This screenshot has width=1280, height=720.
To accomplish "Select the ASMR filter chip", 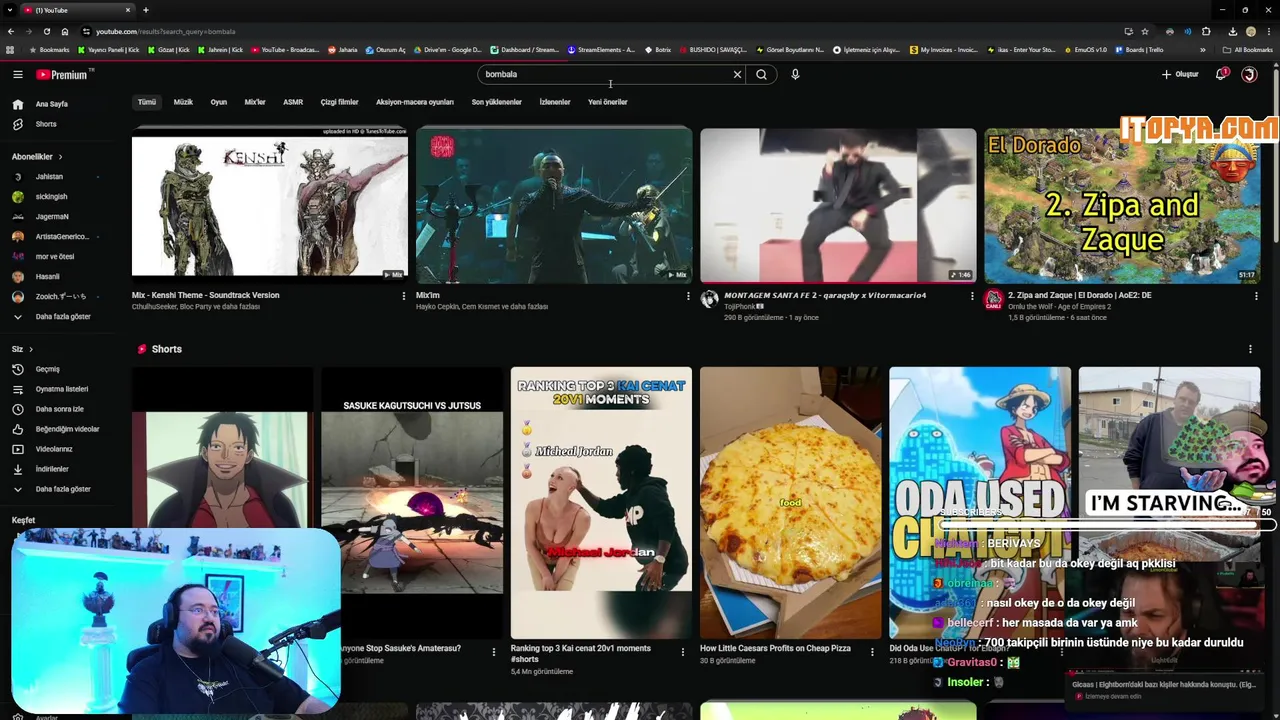I will 293,102.
